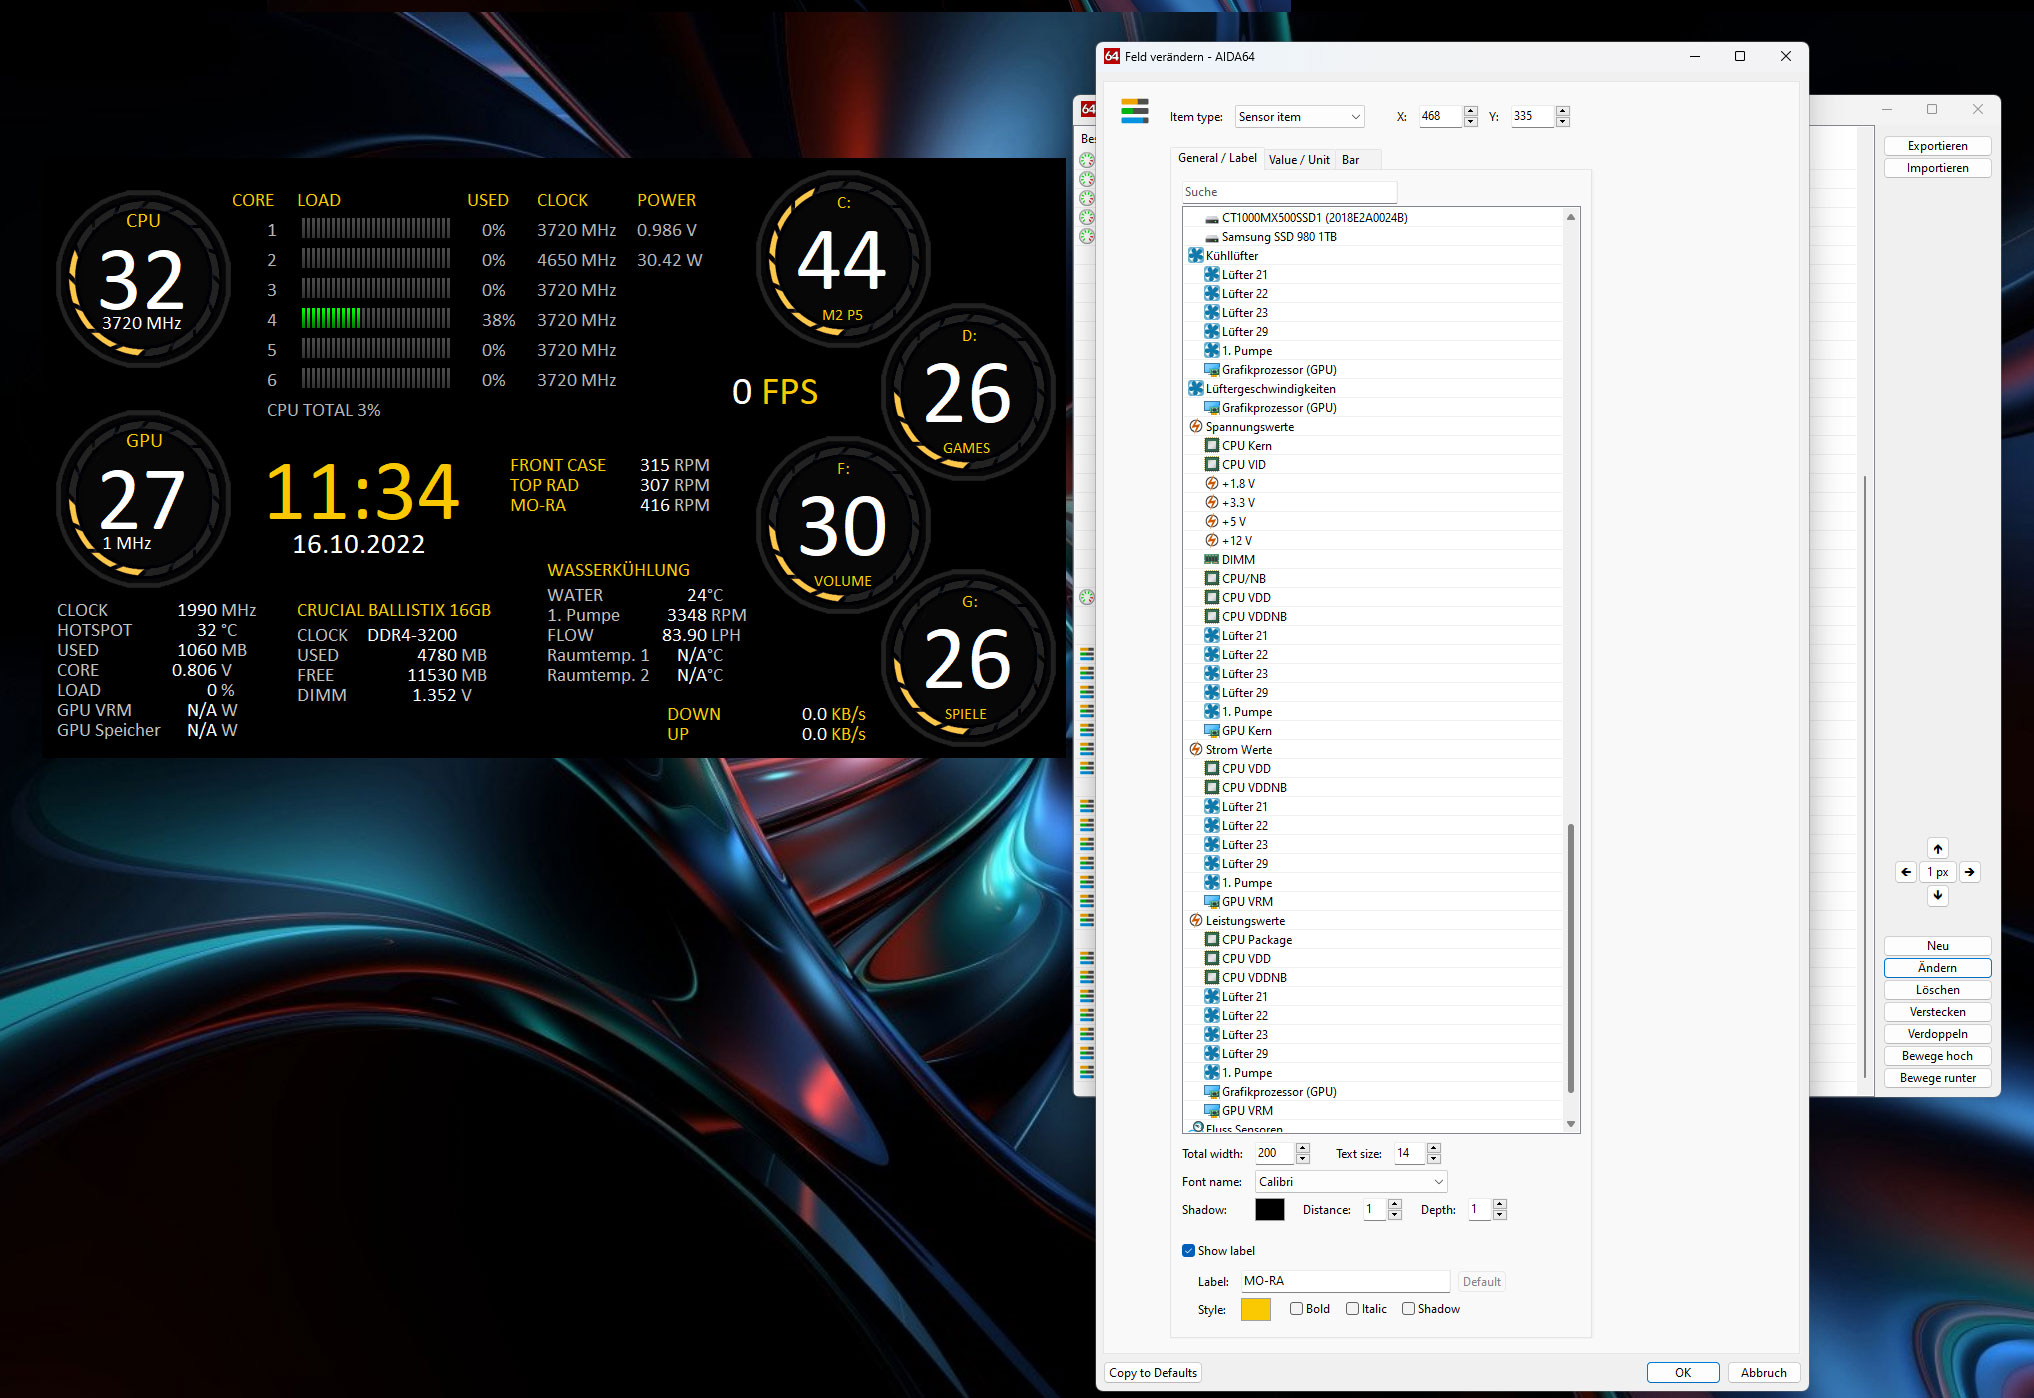This screenshot has width=2034, height=1398.
Task: Switch to the Value / Unit tab
Action: point(1299,160)
